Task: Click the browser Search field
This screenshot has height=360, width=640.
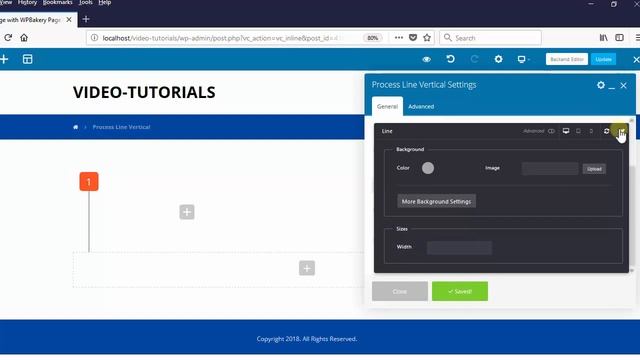Action: [491, 38]
